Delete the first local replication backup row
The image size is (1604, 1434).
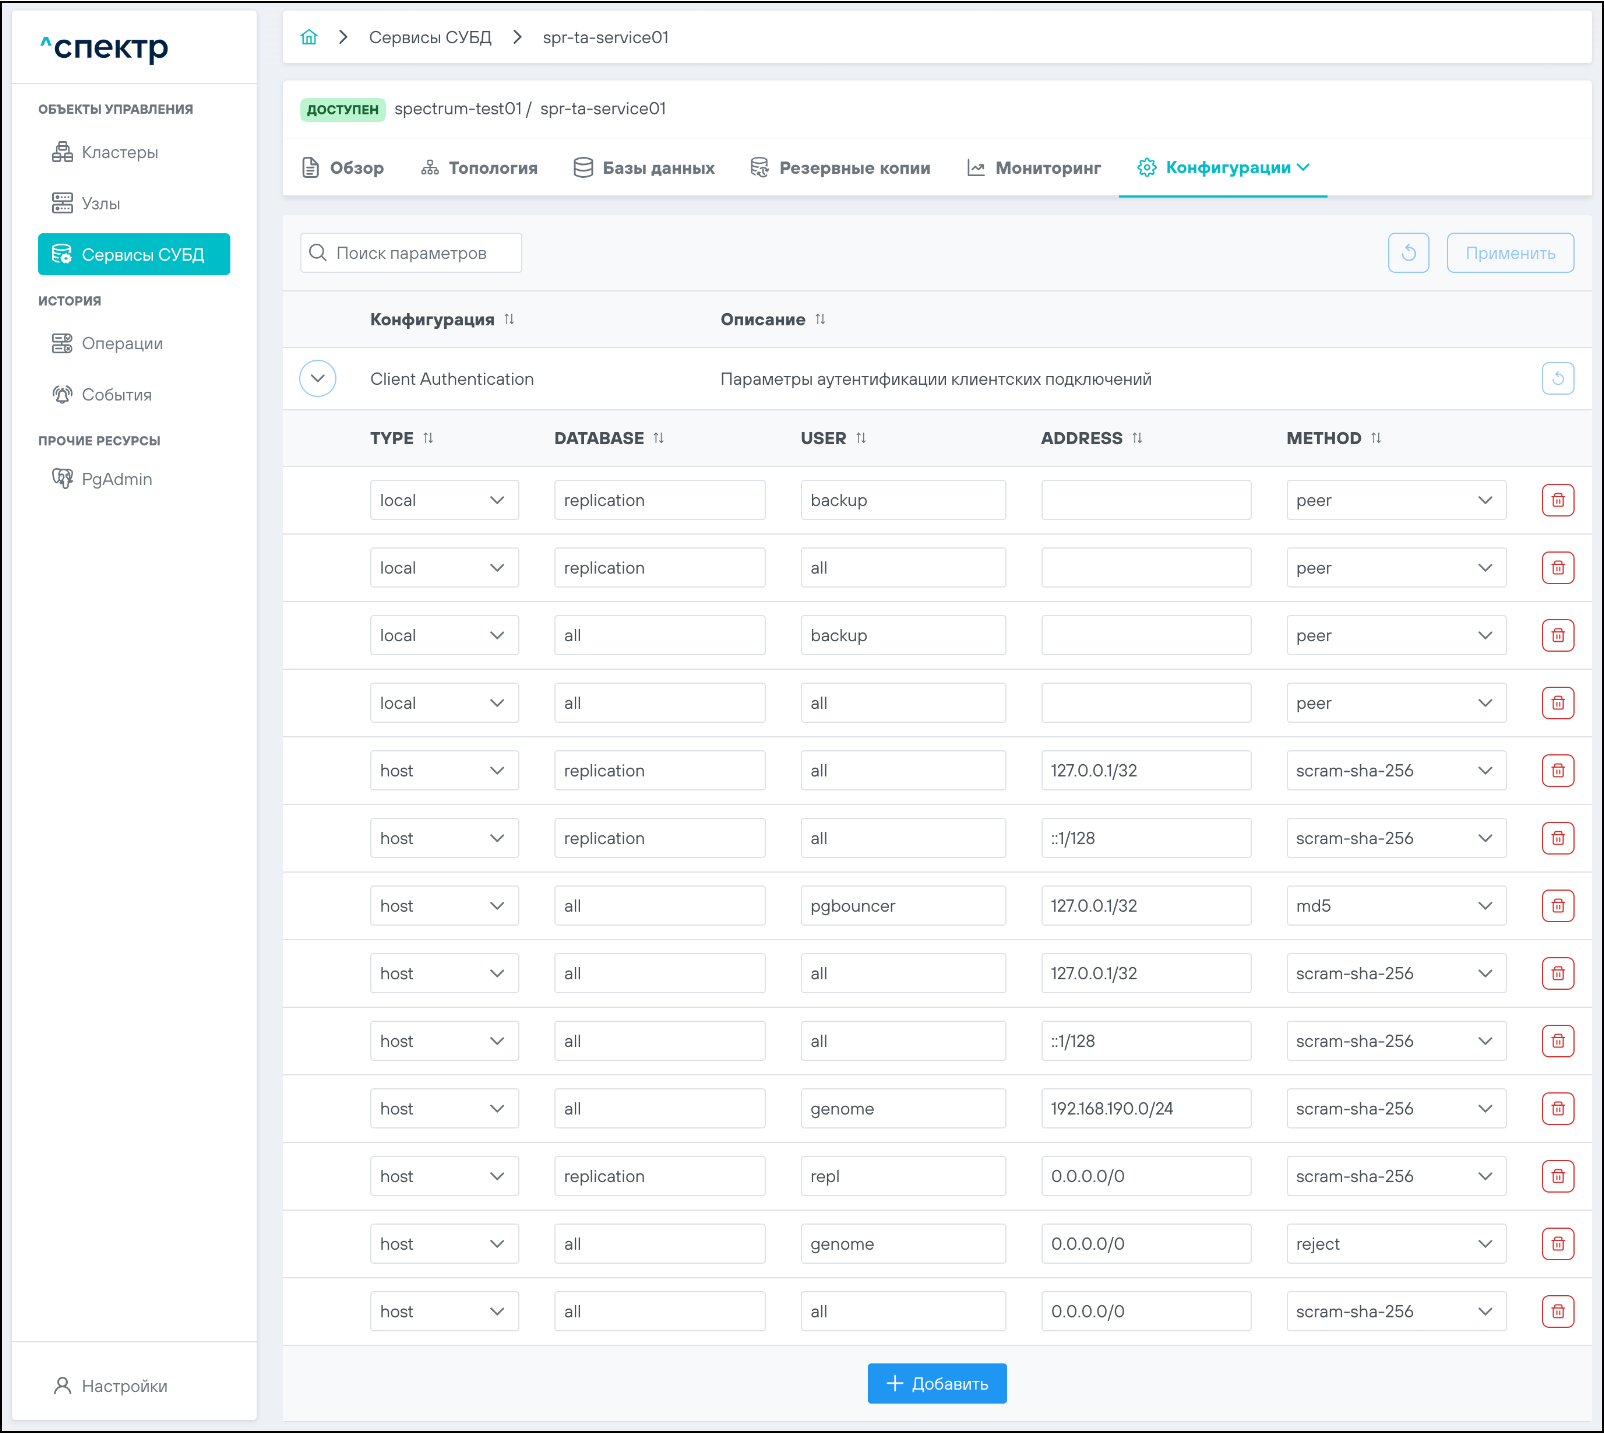click(x=1557, y=500)
